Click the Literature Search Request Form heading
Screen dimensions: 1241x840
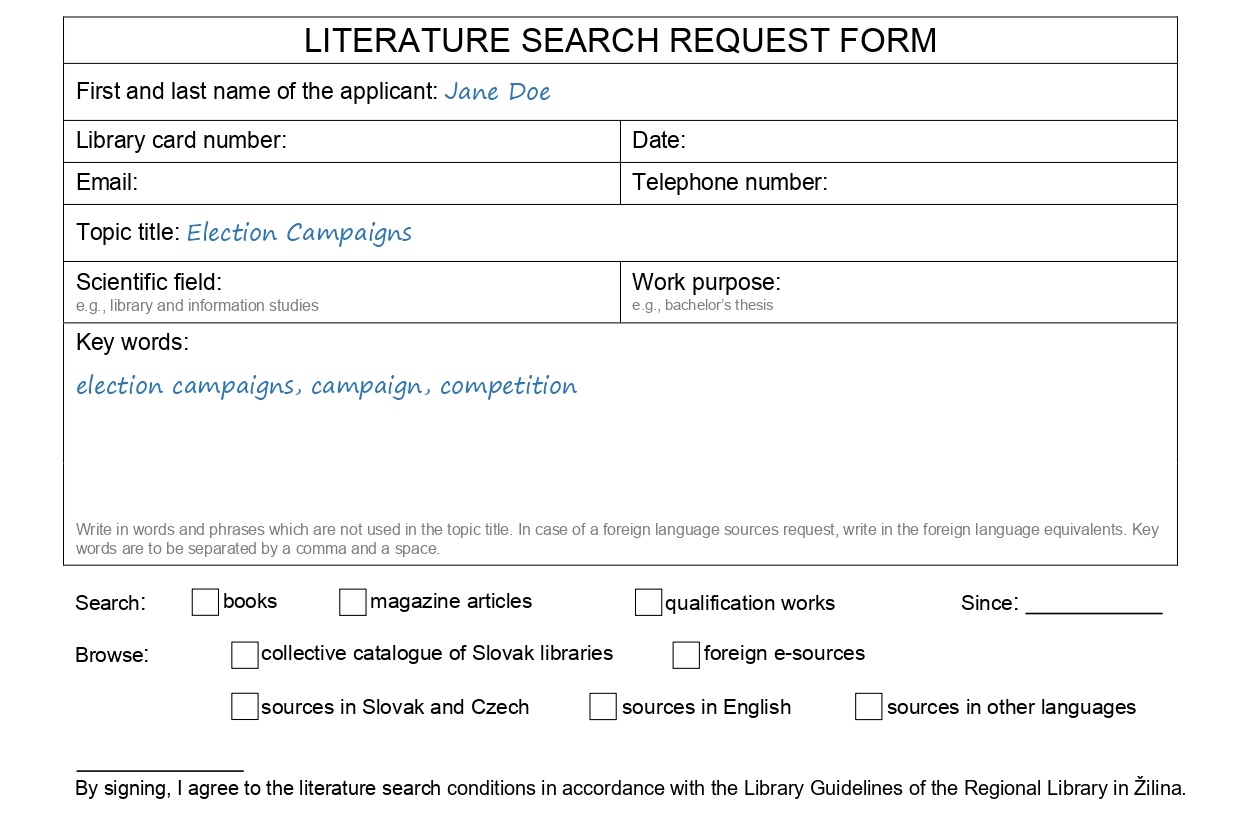(620, 40)
